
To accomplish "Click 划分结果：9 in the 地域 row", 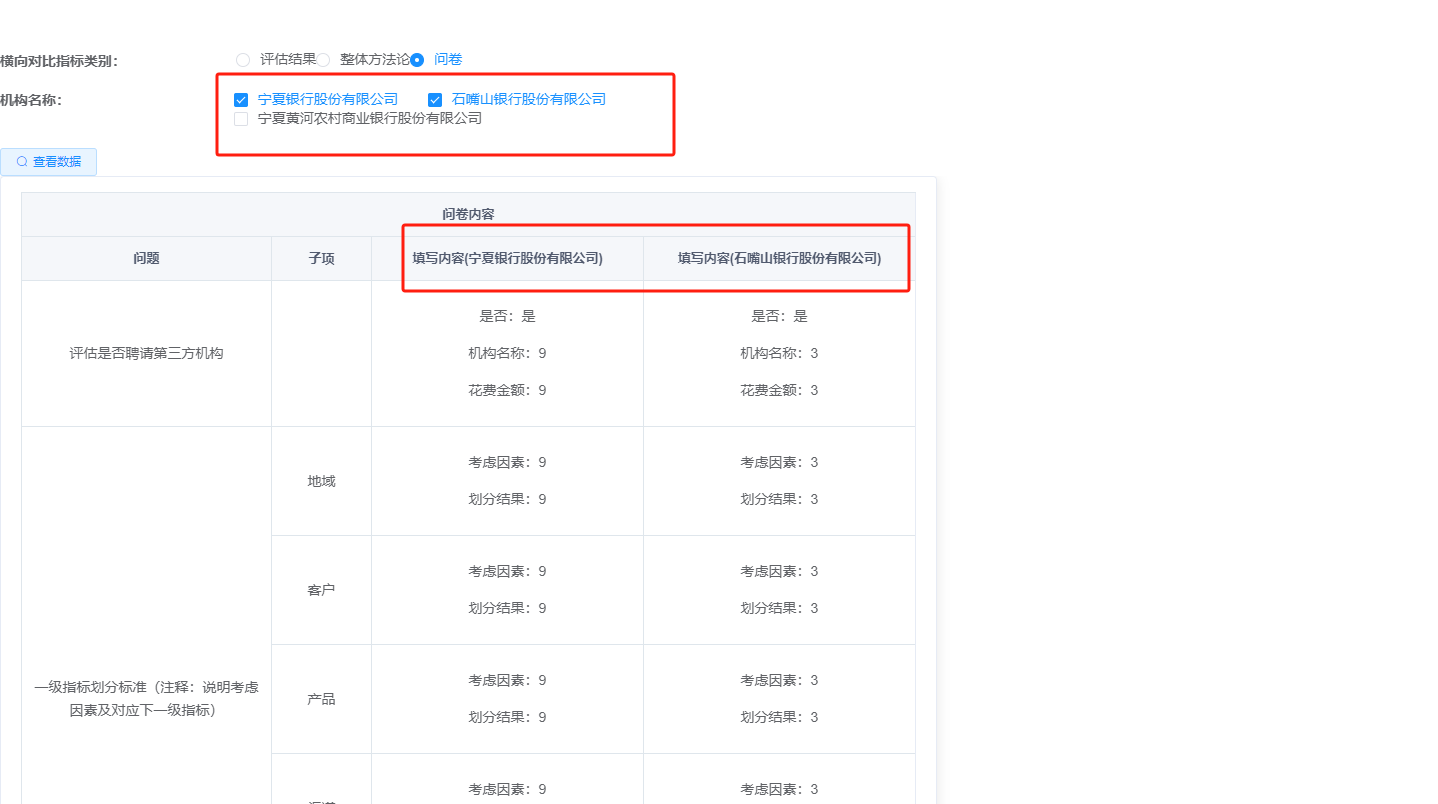I will 507,499.
